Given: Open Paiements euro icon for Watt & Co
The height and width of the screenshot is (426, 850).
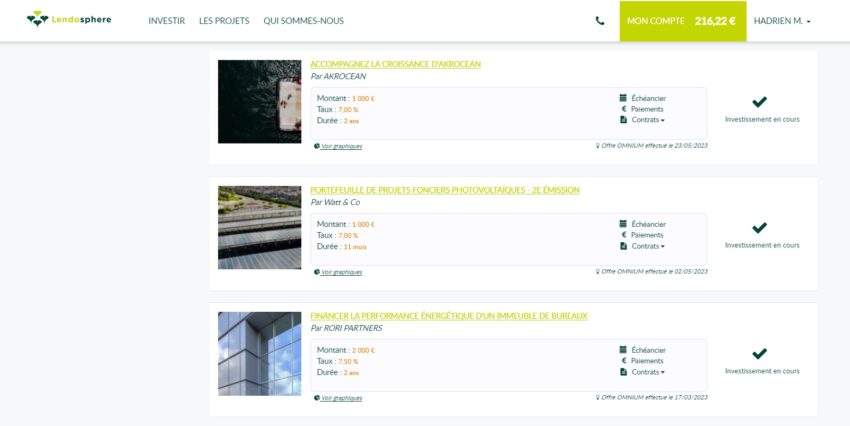Looking at the screenshot, I should click(x=623, y=235).
